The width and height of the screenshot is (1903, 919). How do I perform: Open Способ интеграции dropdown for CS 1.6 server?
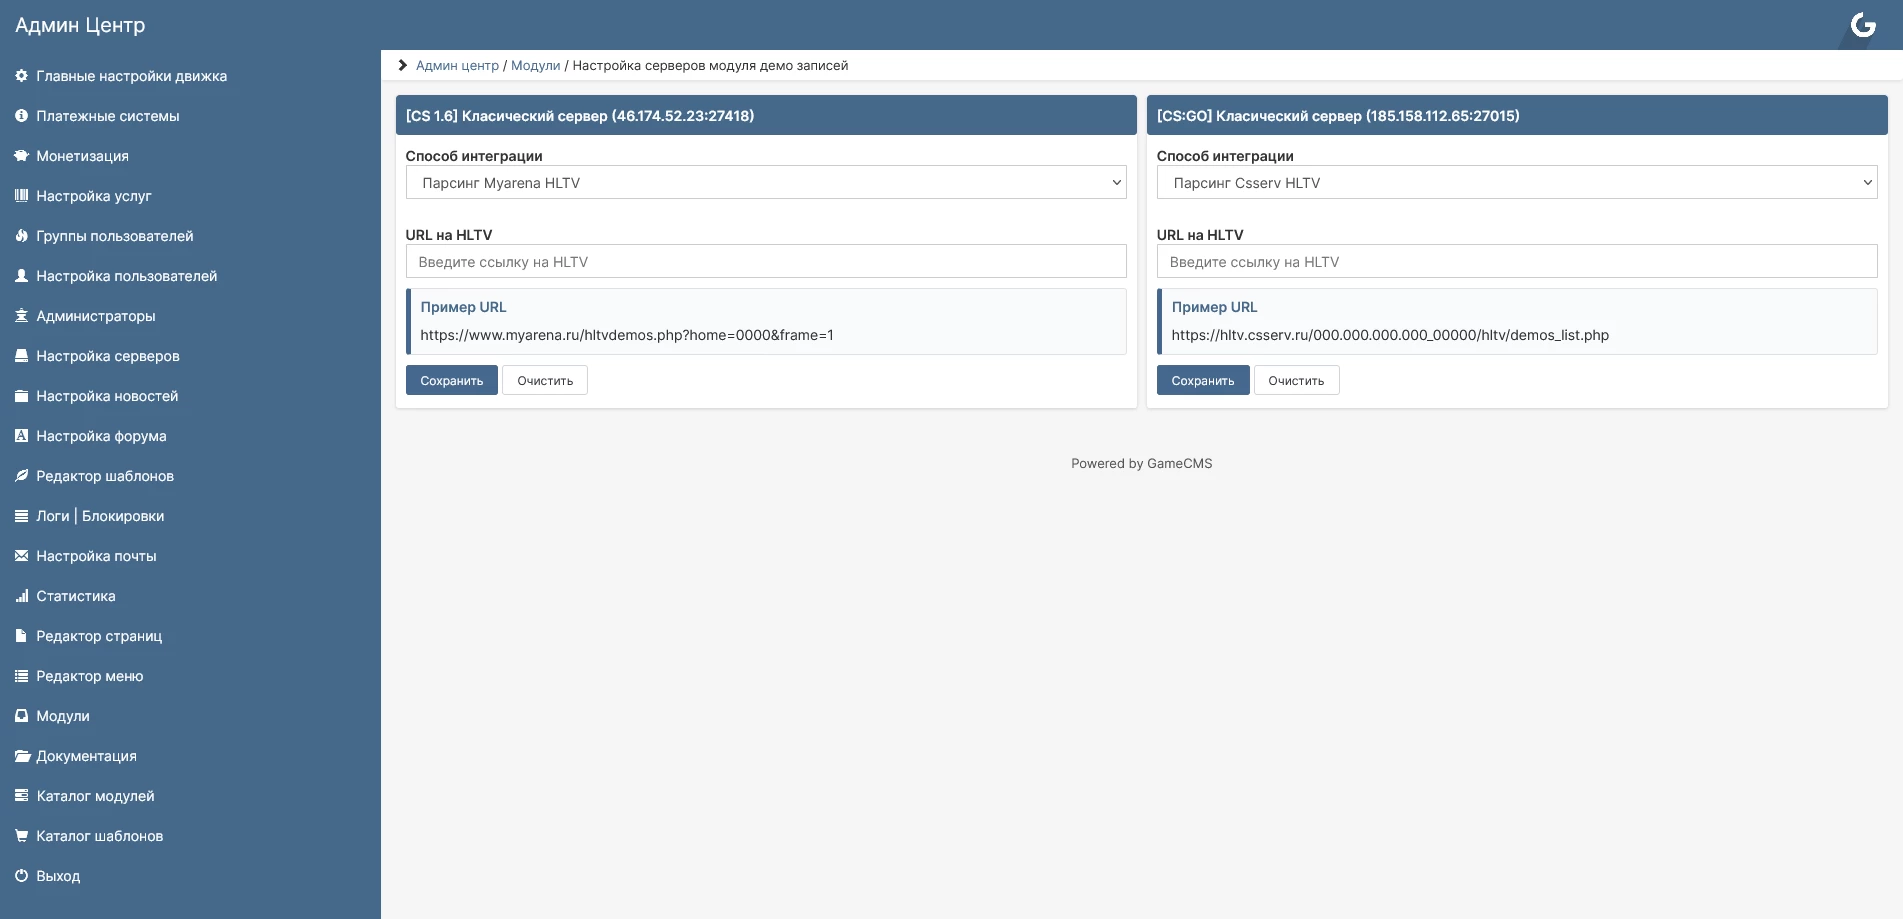(x=766, y=183)
